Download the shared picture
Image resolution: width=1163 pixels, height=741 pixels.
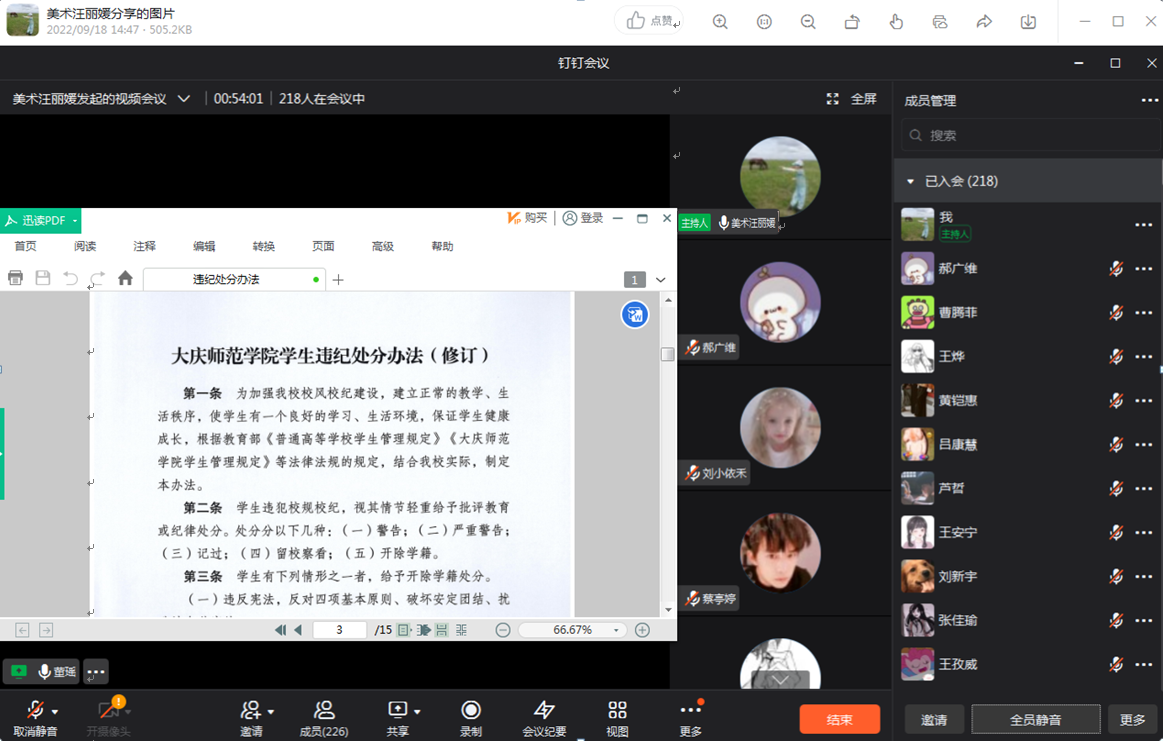1028,22
